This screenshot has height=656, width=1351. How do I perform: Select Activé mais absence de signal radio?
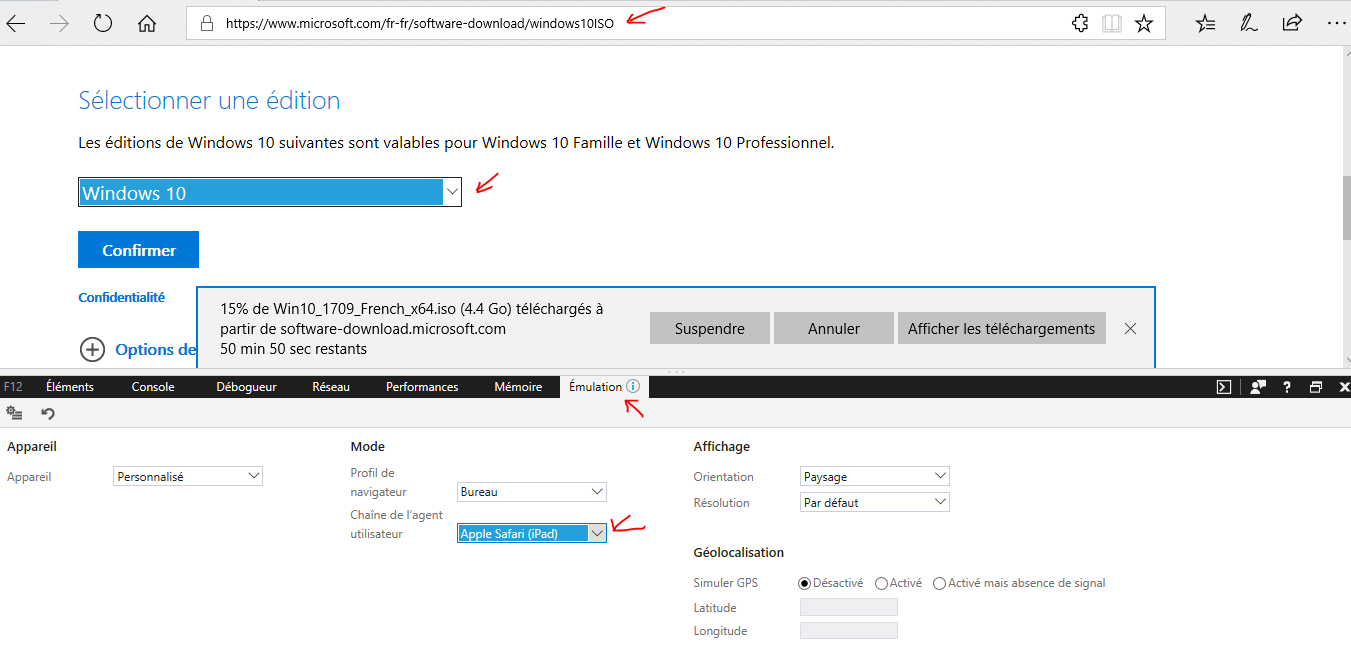pyautogui.click(x=939, y=583)
